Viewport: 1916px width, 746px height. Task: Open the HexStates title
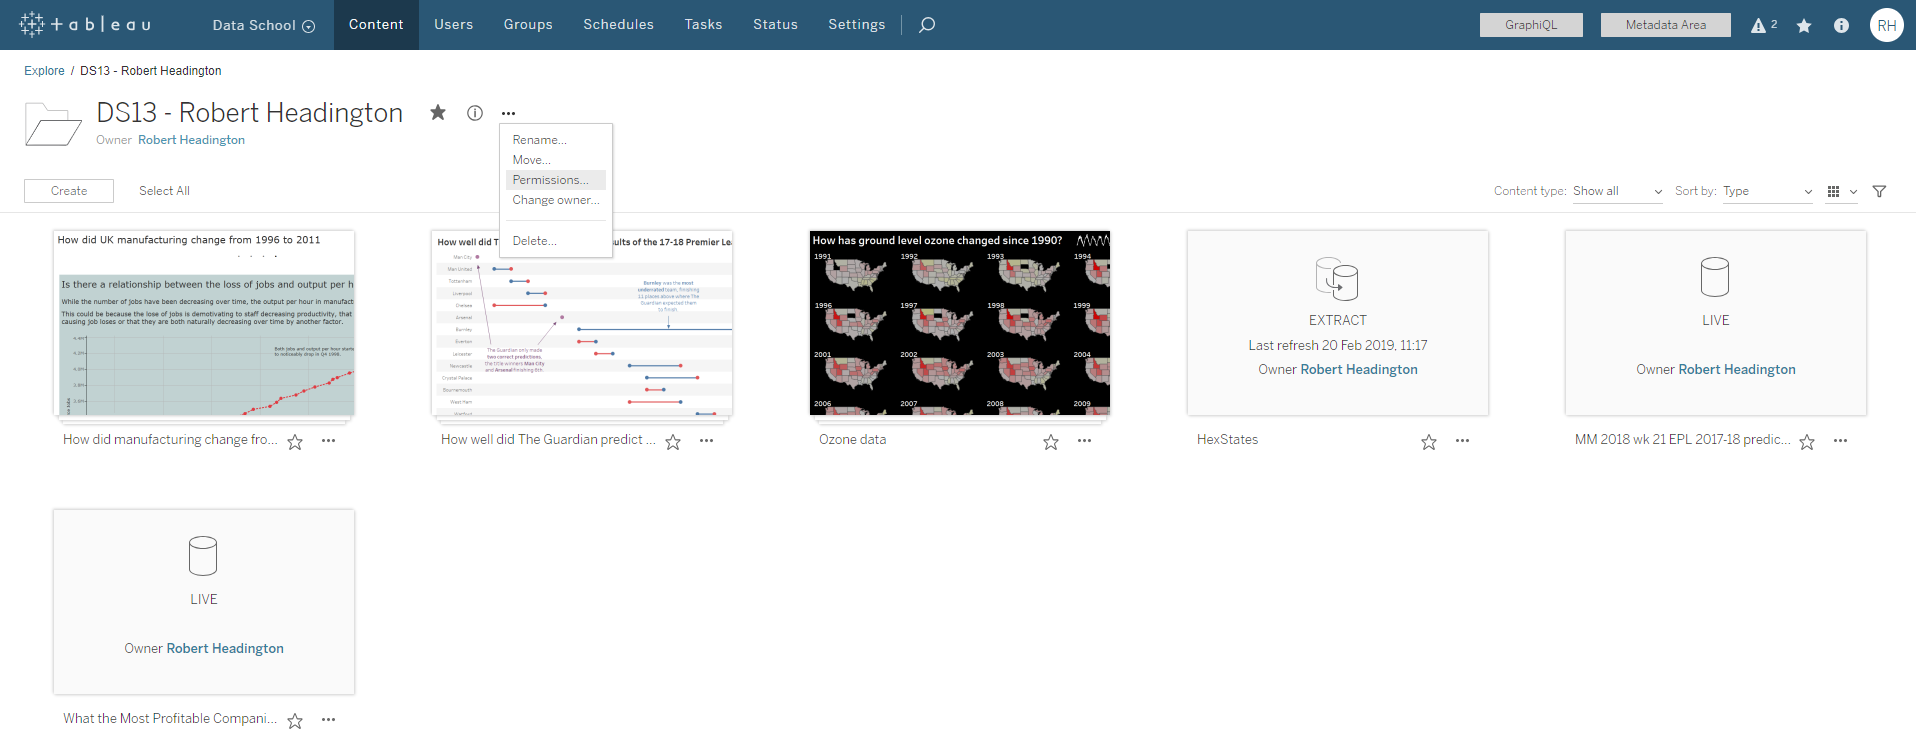coord(1227,440)
